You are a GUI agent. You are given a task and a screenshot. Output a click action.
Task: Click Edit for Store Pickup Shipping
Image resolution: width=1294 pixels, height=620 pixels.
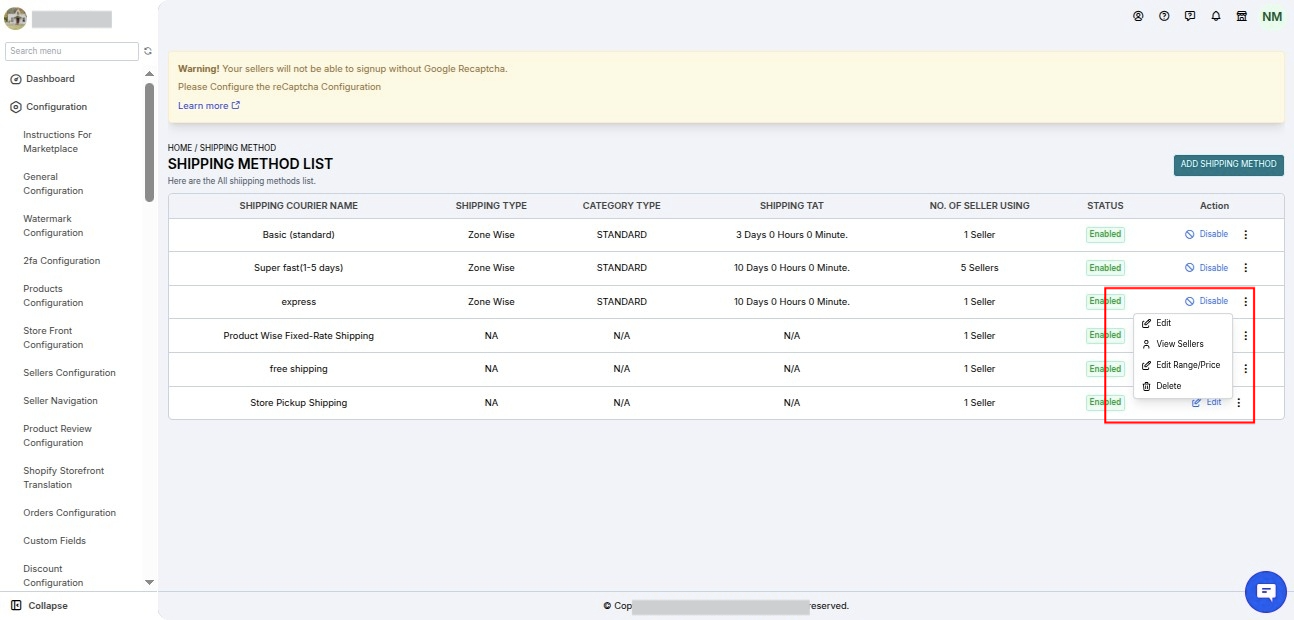1207,402
